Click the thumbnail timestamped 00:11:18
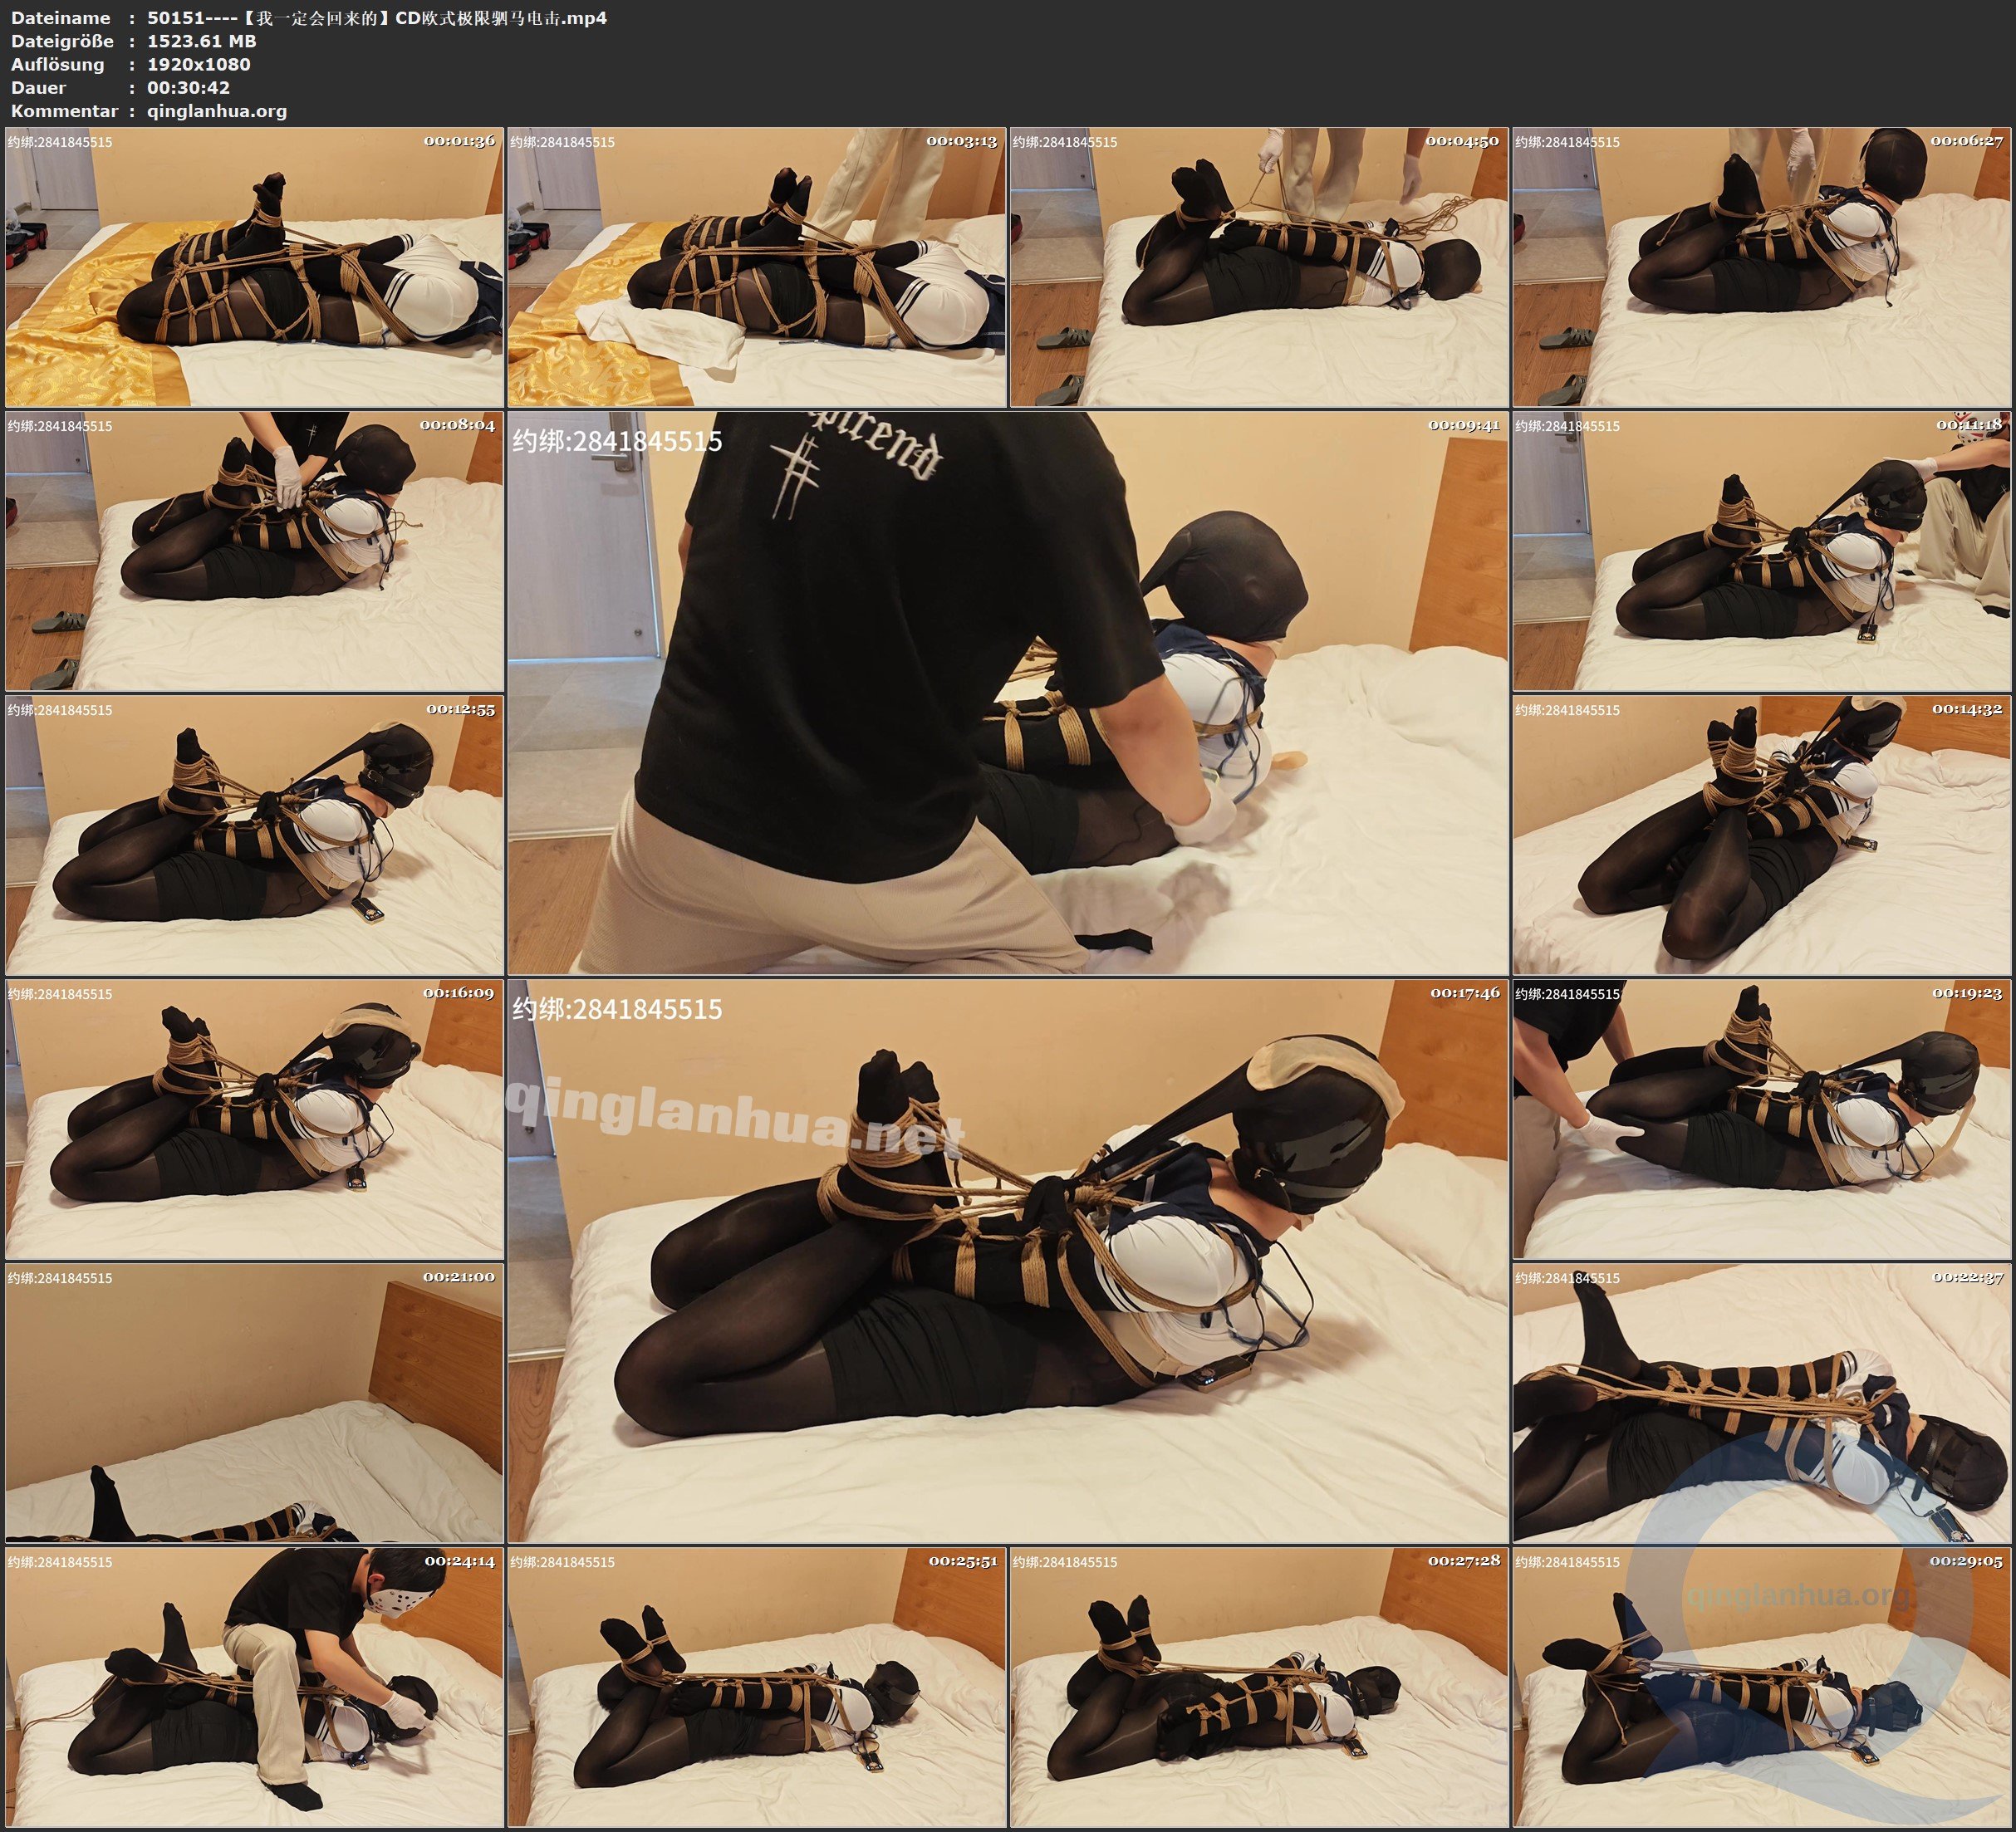2016x1832 pixels. click(x=1762, y=551)
